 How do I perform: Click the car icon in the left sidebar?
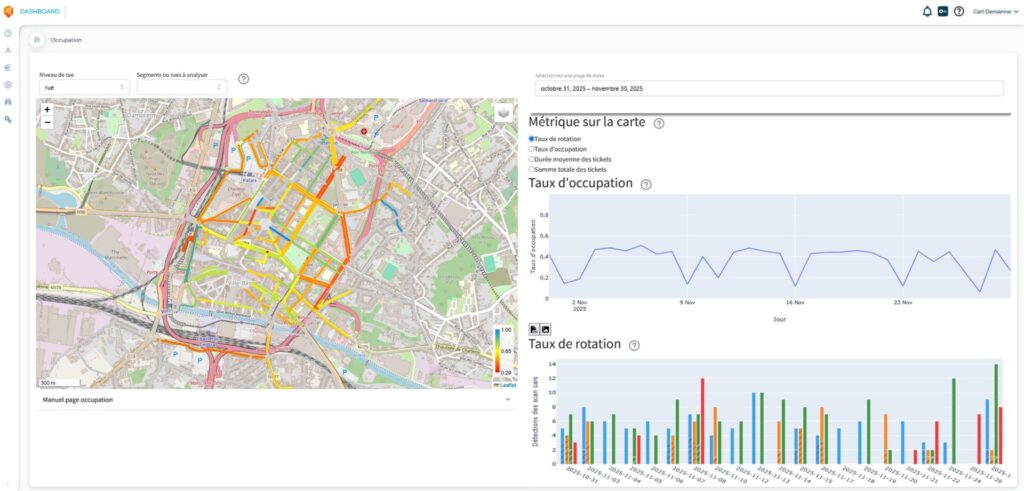coord(8,102)
